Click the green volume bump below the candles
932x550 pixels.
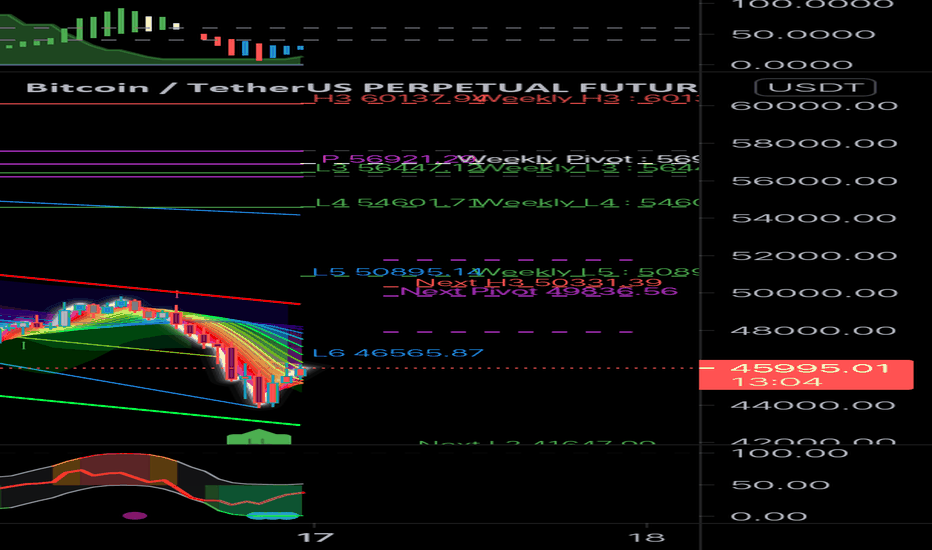coord(259,436)
